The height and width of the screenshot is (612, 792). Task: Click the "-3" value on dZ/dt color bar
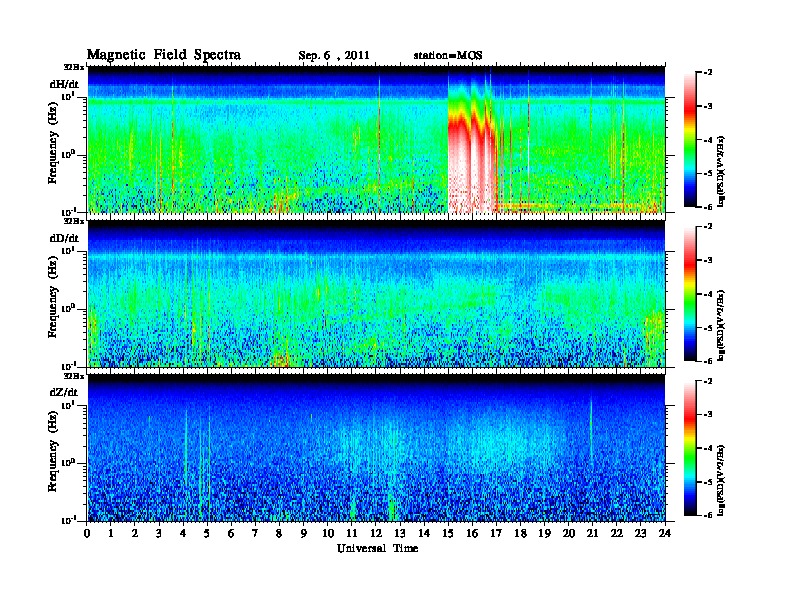tap(708, 414)
